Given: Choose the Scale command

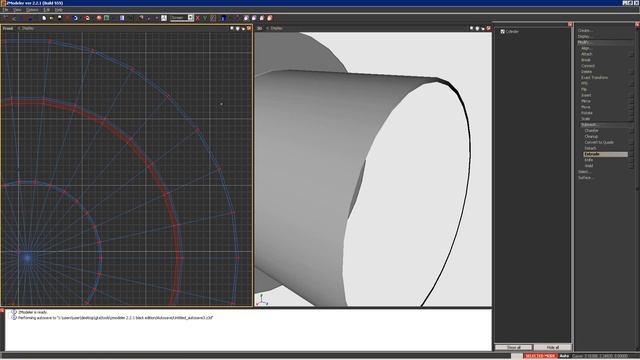Looking at the screenshot, I should click(x=586, y=118).
